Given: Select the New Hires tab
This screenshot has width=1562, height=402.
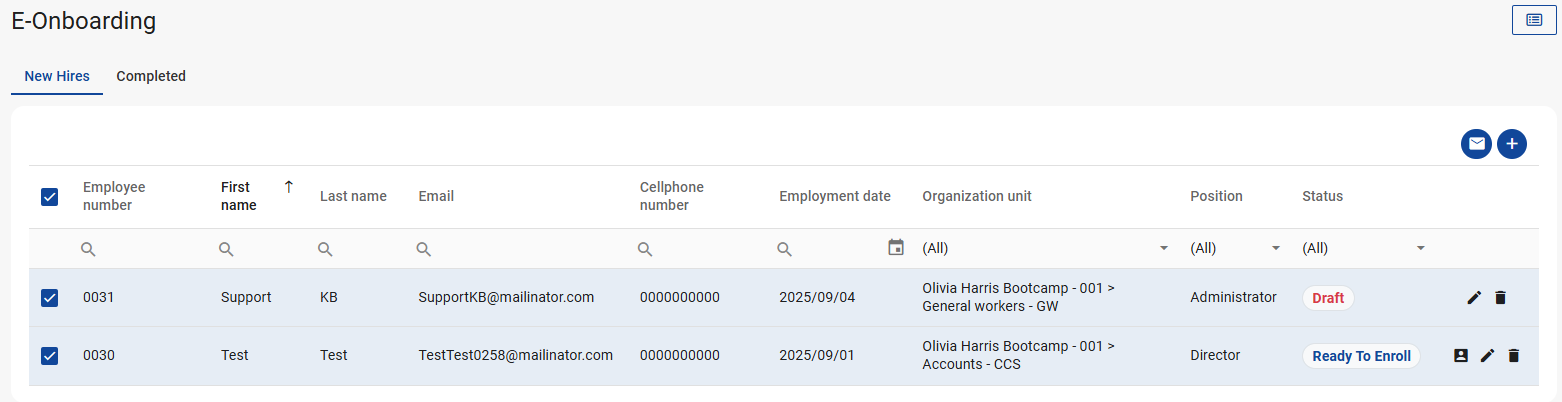Looking at the screenshot, I should 57,76.
